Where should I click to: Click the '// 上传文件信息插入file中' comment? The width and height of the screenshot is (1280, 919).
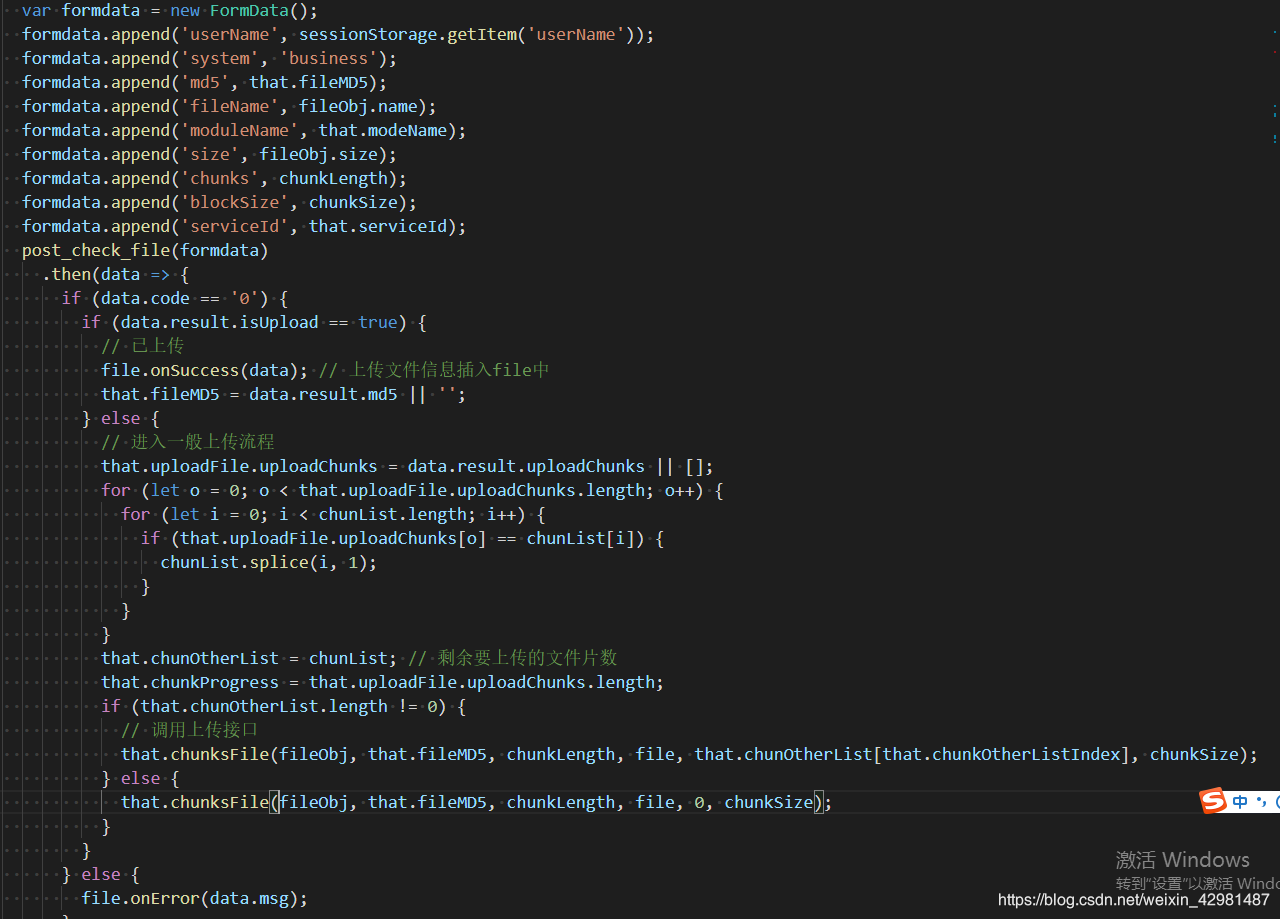(x=434, y=371)
